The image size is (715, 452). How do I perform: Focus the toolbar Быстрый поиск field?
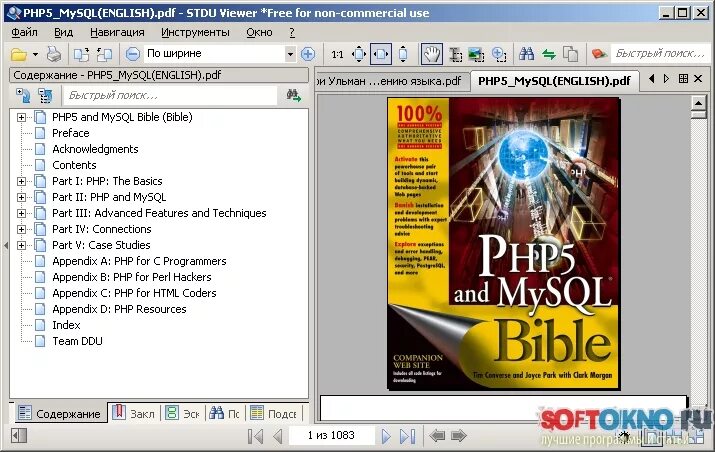click(660, 54)
